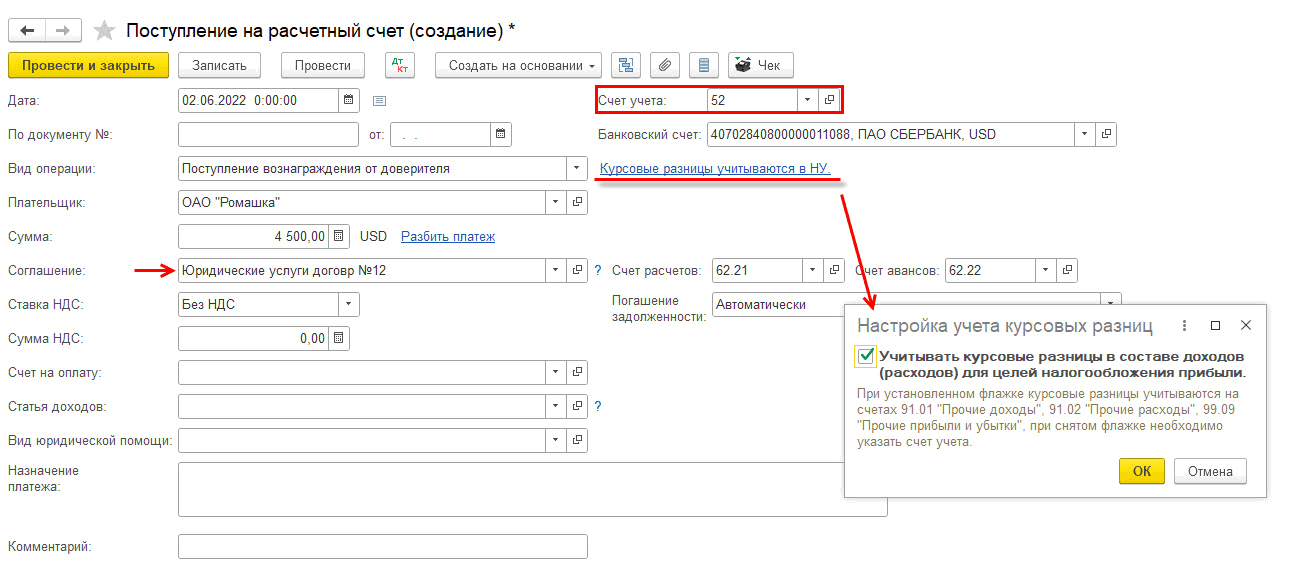The height and width of the screenshot is (579, 1300).
Task: Open calculator for Сумма field
Action: tap(339, 237)
